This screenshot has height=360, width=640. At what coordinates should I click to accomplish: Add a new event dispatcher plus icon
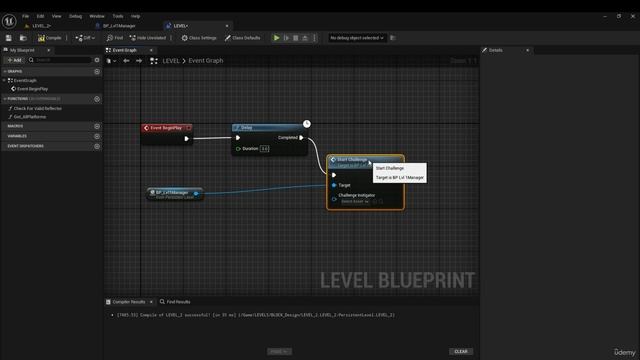[97, 146]
